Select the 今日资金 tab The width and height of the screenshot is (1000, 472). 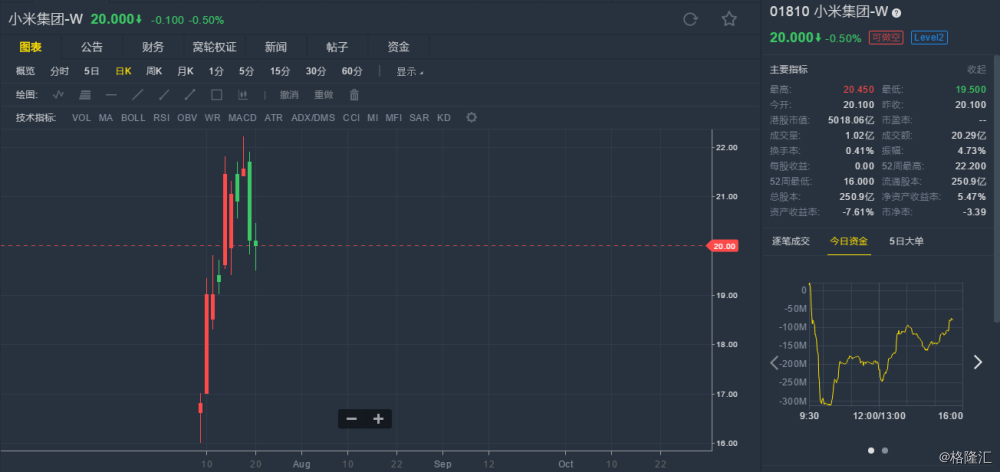click(x=849, y=241)
